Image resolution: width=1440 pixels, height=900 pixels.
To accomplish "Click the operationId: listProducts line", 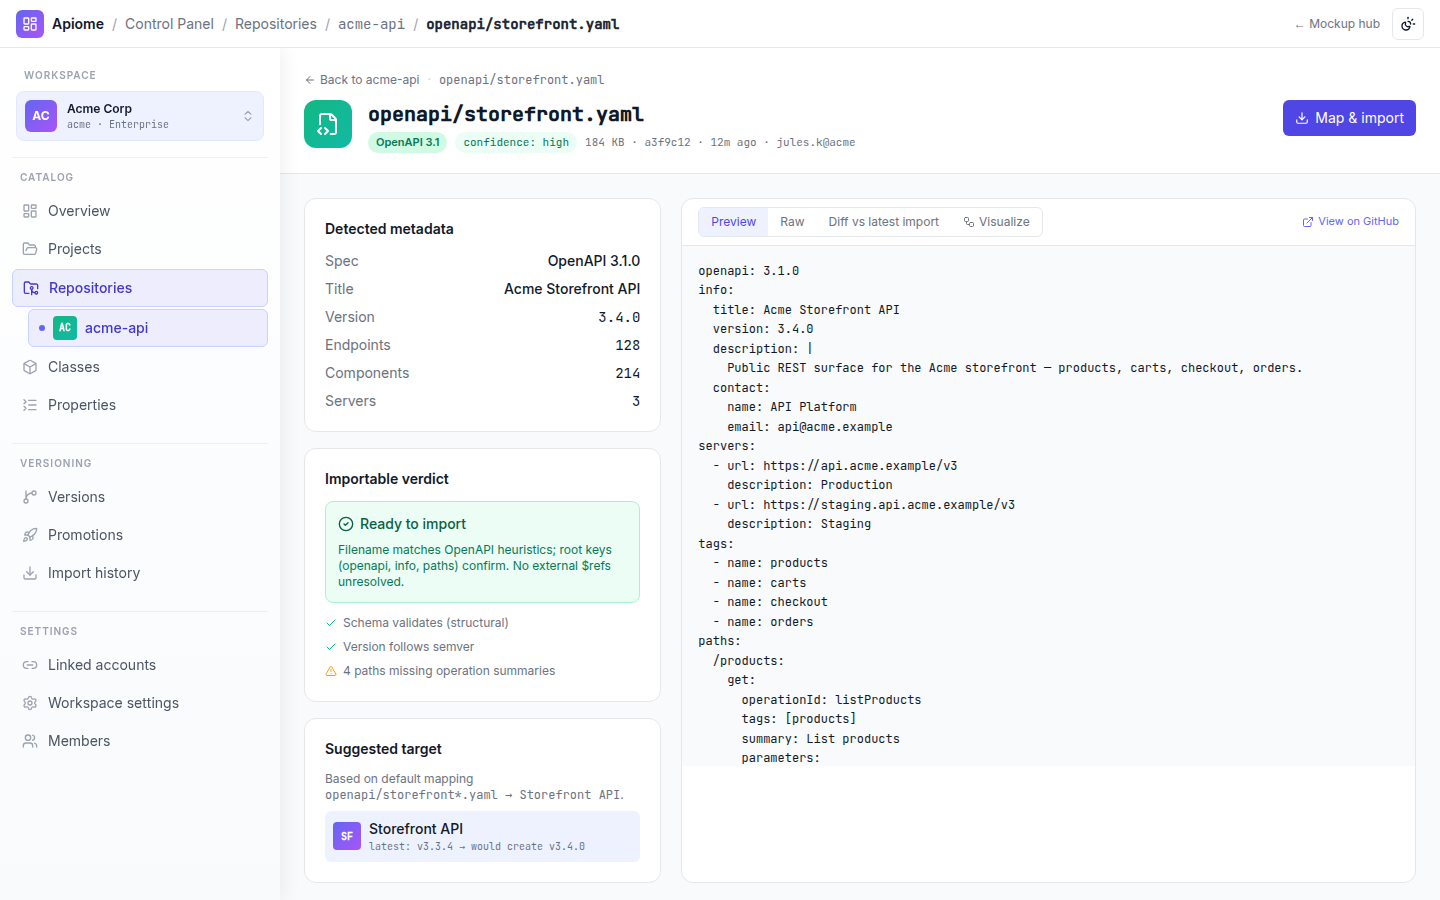I will pos(831,700).
